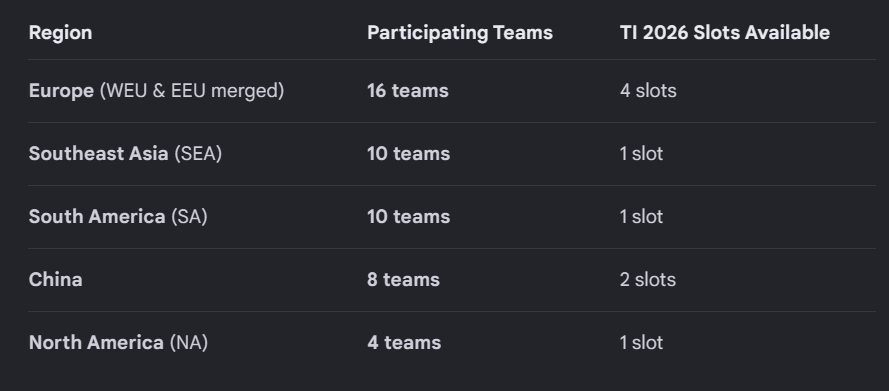The width and height of the screenshot is (889, 391).
Task: Select the South America region cell
Action: click(118, 216)
